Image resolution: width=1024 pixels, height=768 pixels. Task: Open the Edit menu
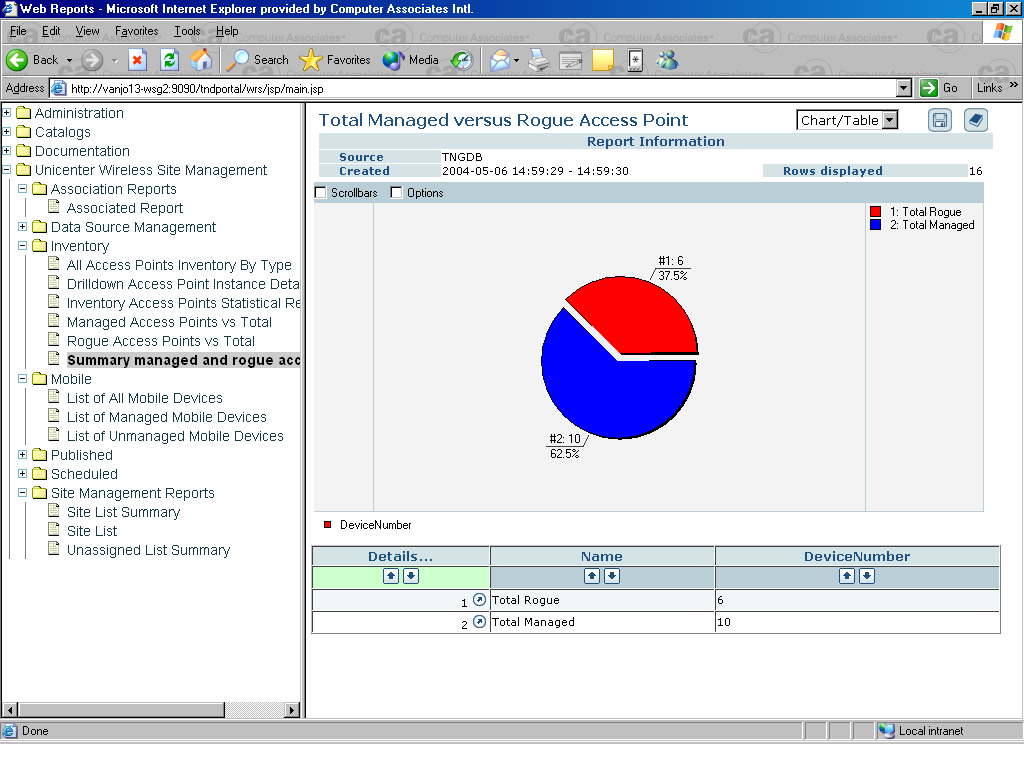point(51,31)
